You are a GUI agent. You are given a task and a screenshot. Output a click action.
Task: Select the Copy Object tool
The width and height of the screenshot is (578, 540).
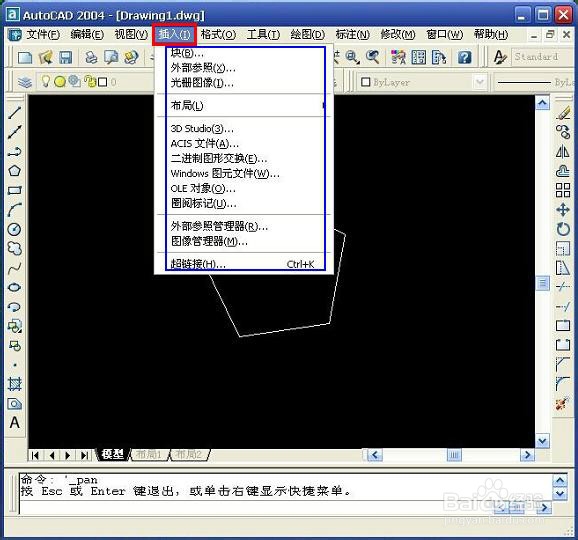[563, 132]
